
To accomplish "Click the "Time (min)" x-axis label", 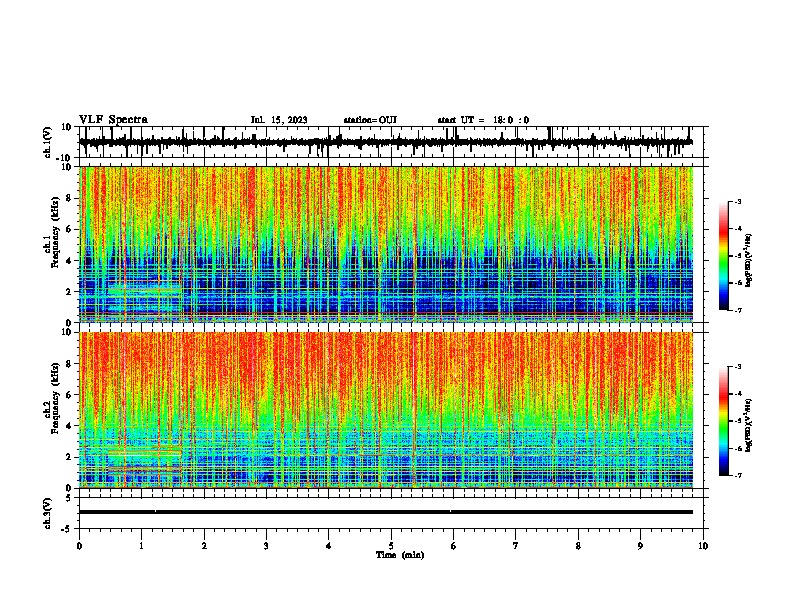I will click(x=400, y=555).
